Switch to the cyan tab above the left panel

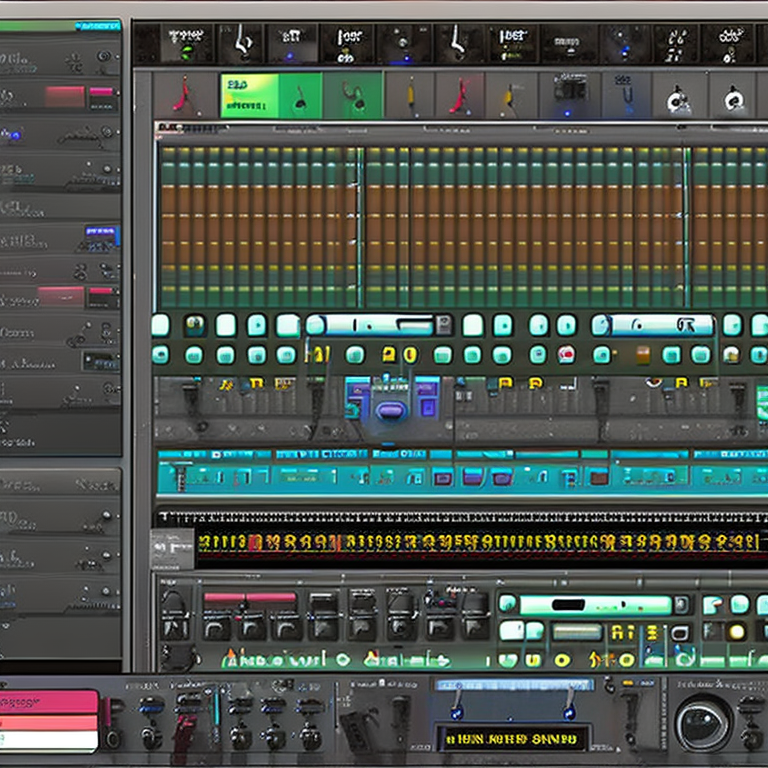(x=98, y=26)
